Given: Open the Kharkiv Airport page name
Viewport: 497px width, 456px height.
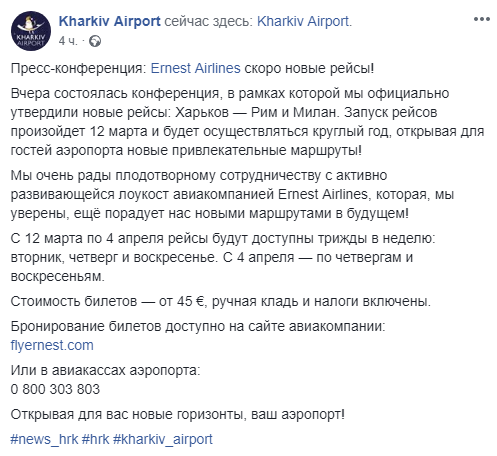Looking at the screenshot, I should (x=110, y=21).
